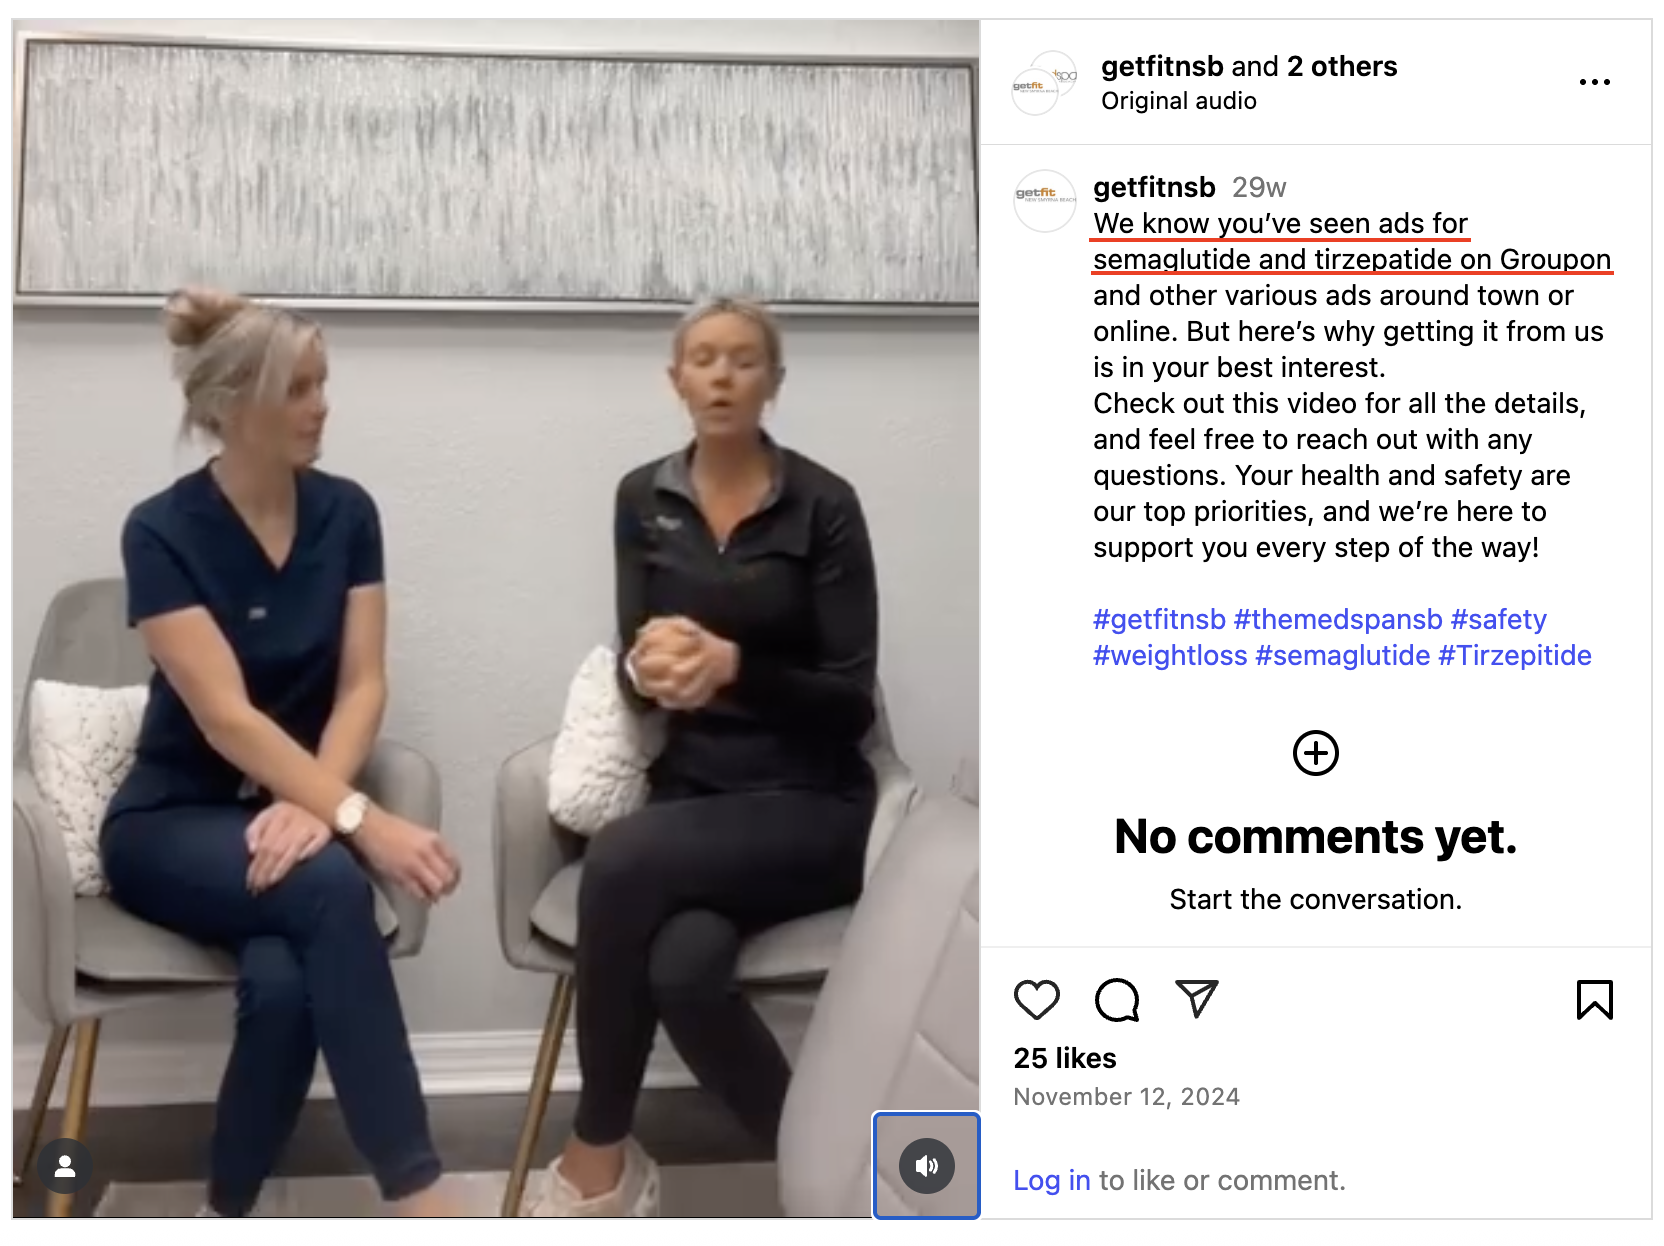
Task: Like the post with the heart icon
Action: (1036, 999)
